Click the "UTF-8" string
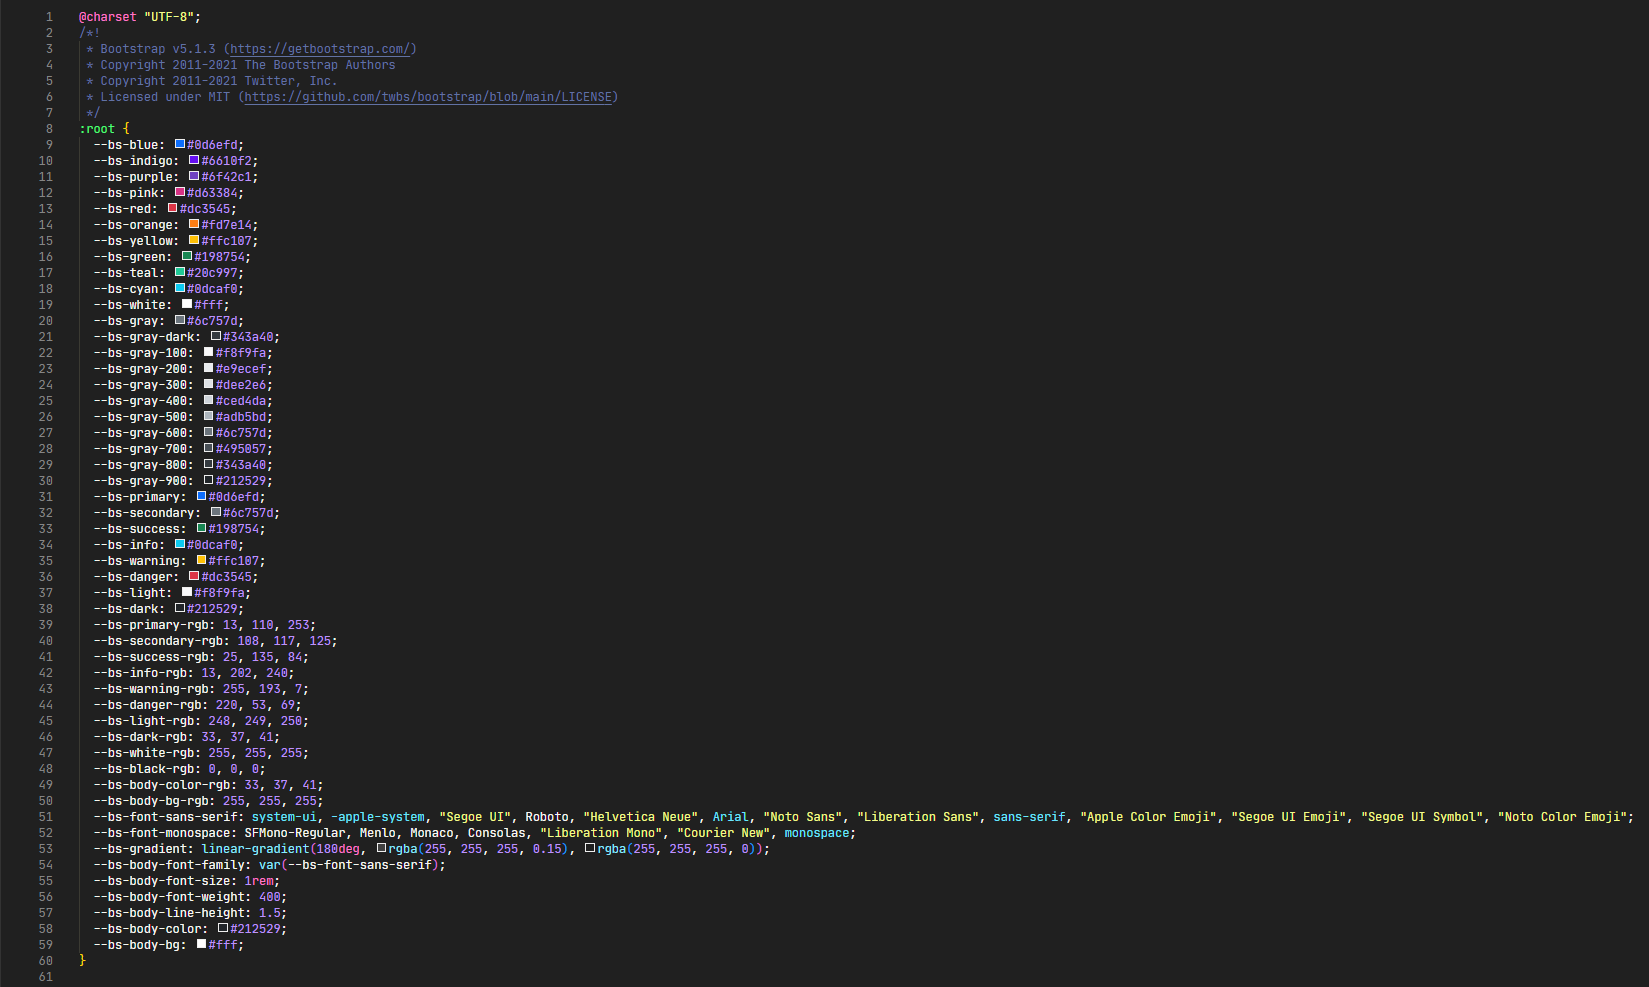Image resolution: width=1649 pixels, height=987 pixels. tap(169, 17)
